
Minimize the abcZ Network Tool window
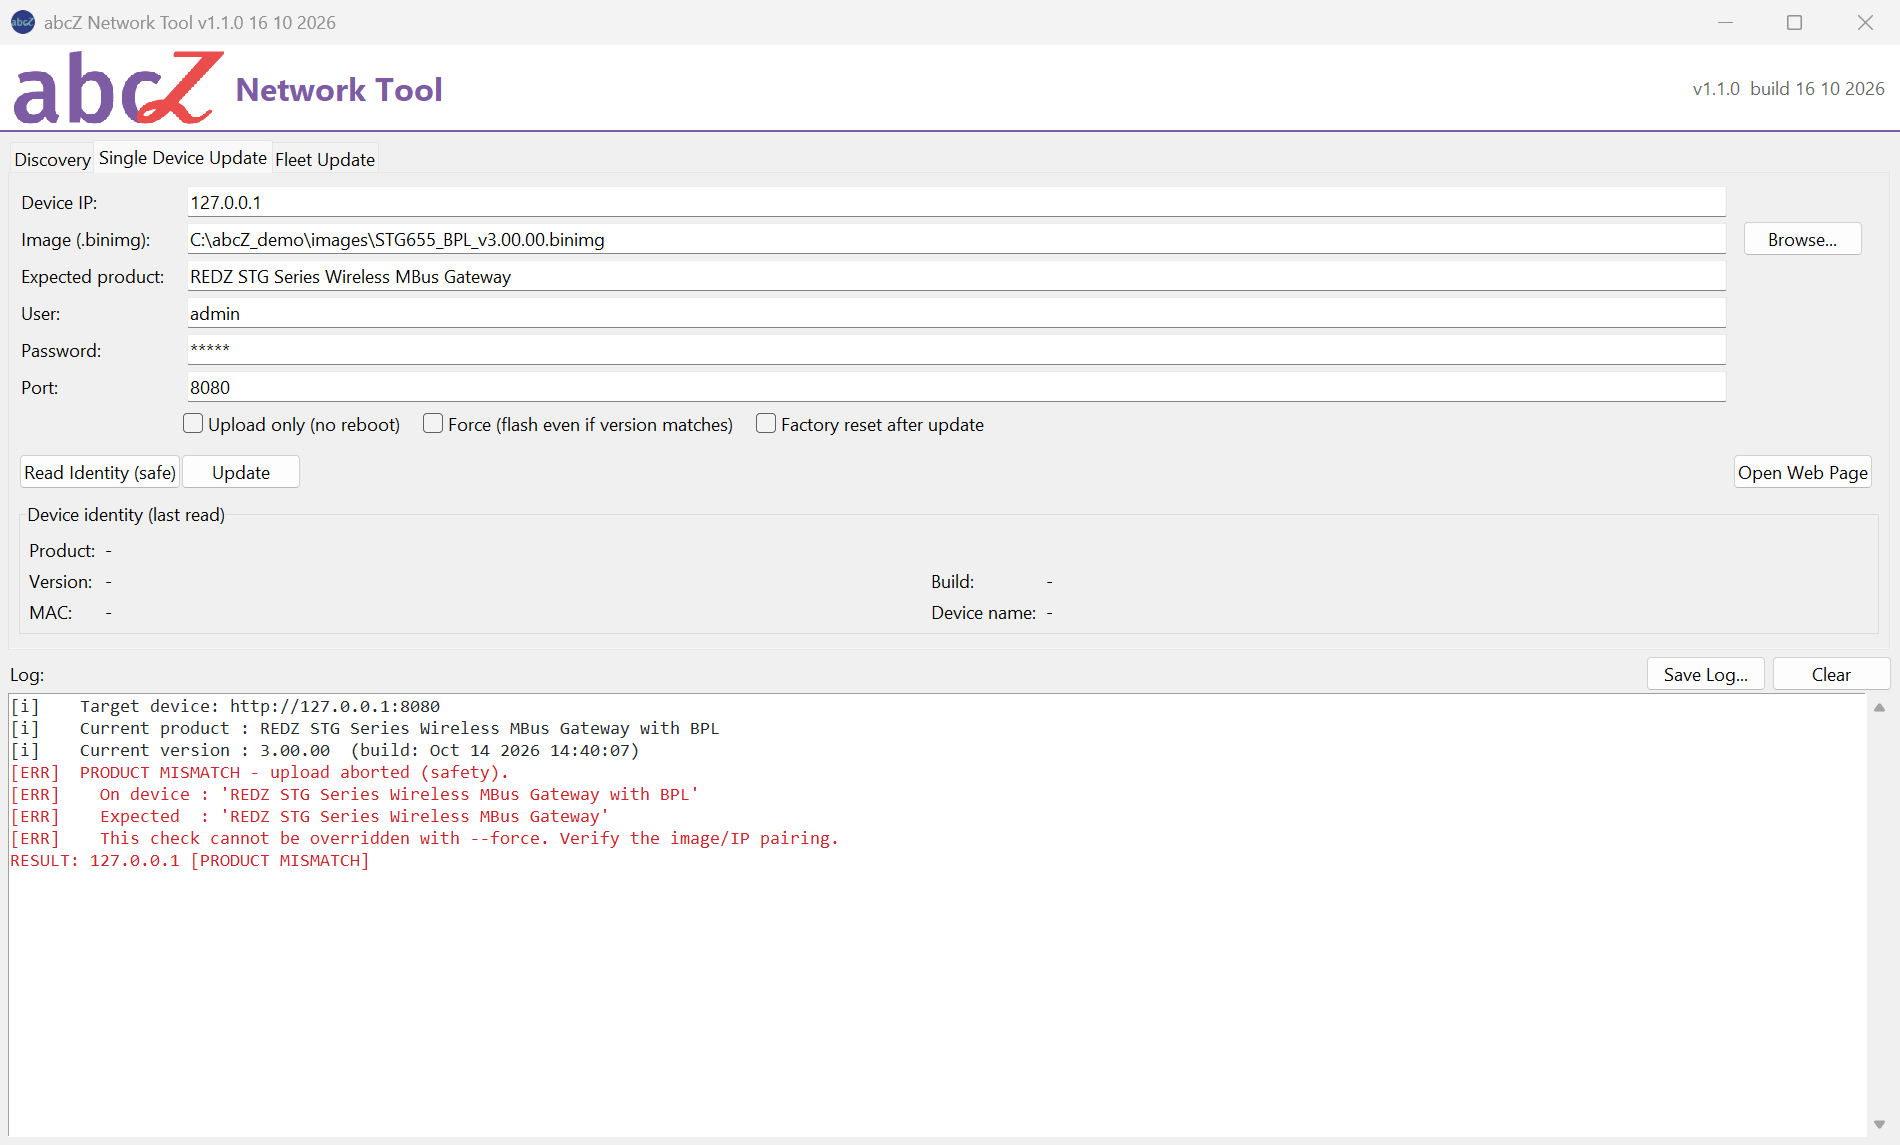[1725, 22]
